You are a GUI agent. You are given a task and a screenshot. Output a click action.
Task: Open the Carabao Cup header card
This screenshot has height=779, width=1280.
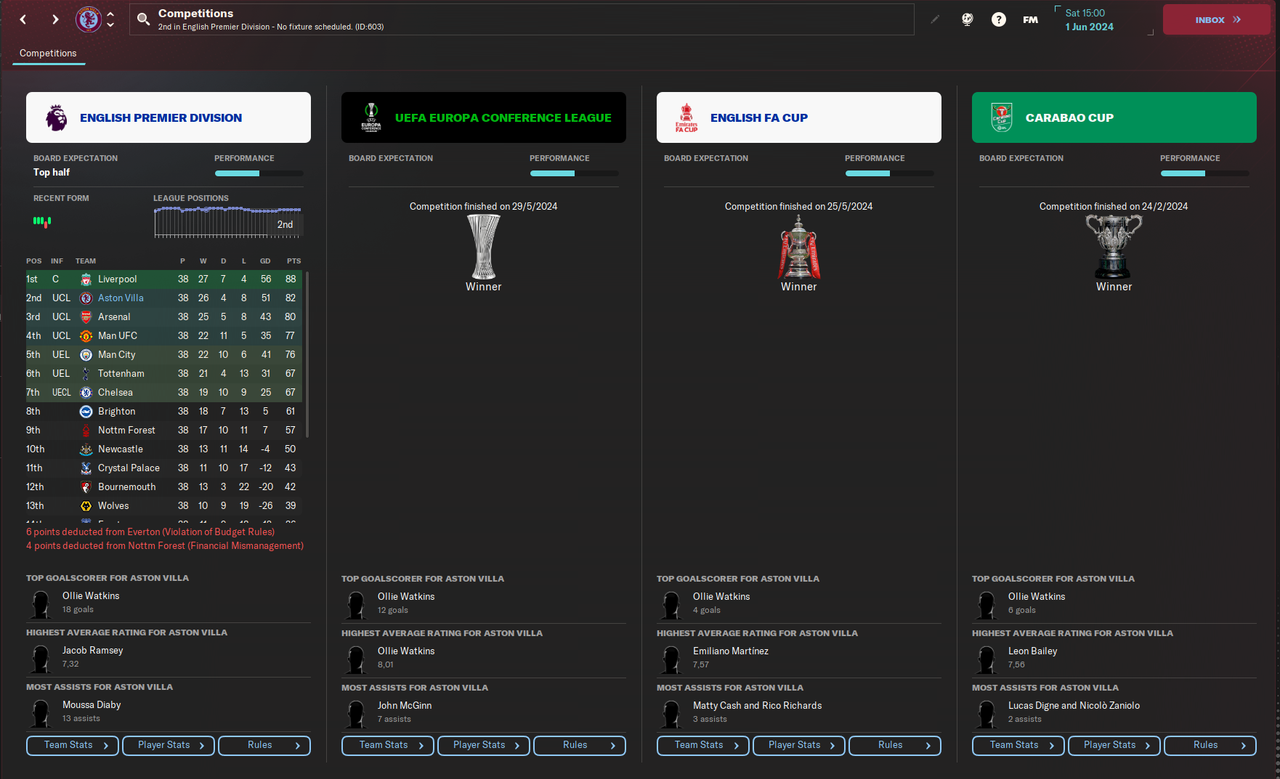coord(1114,117)
